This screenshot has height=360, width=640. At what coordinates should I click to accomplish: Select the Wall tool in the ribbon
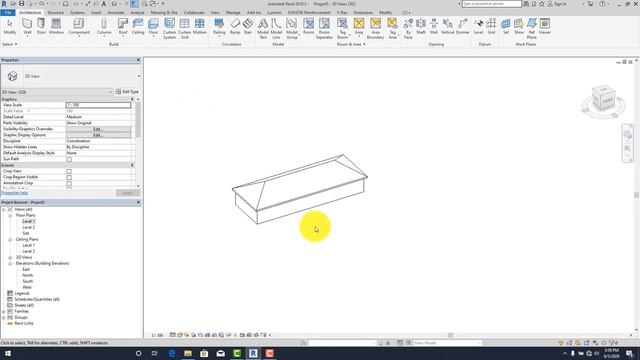[x=27, y=27]
